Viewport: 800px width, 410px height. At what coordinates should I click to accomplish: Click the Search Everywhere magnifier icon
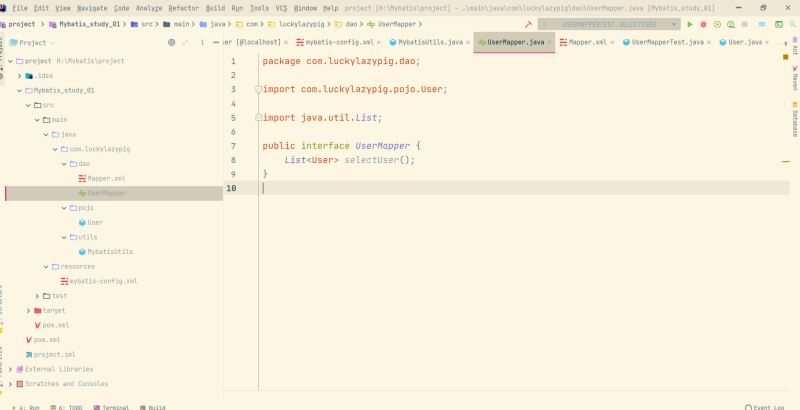pyautogui.click(x=790, y=24)
